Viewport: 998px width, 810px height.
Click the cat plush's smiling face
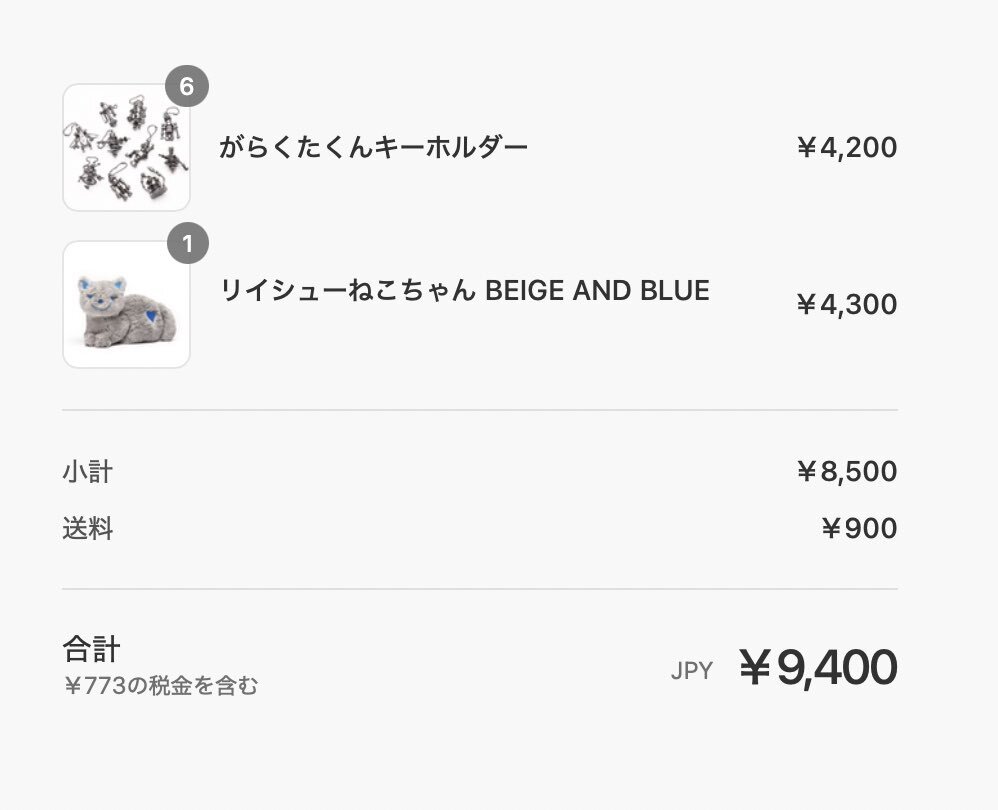(x=101, y=297)
